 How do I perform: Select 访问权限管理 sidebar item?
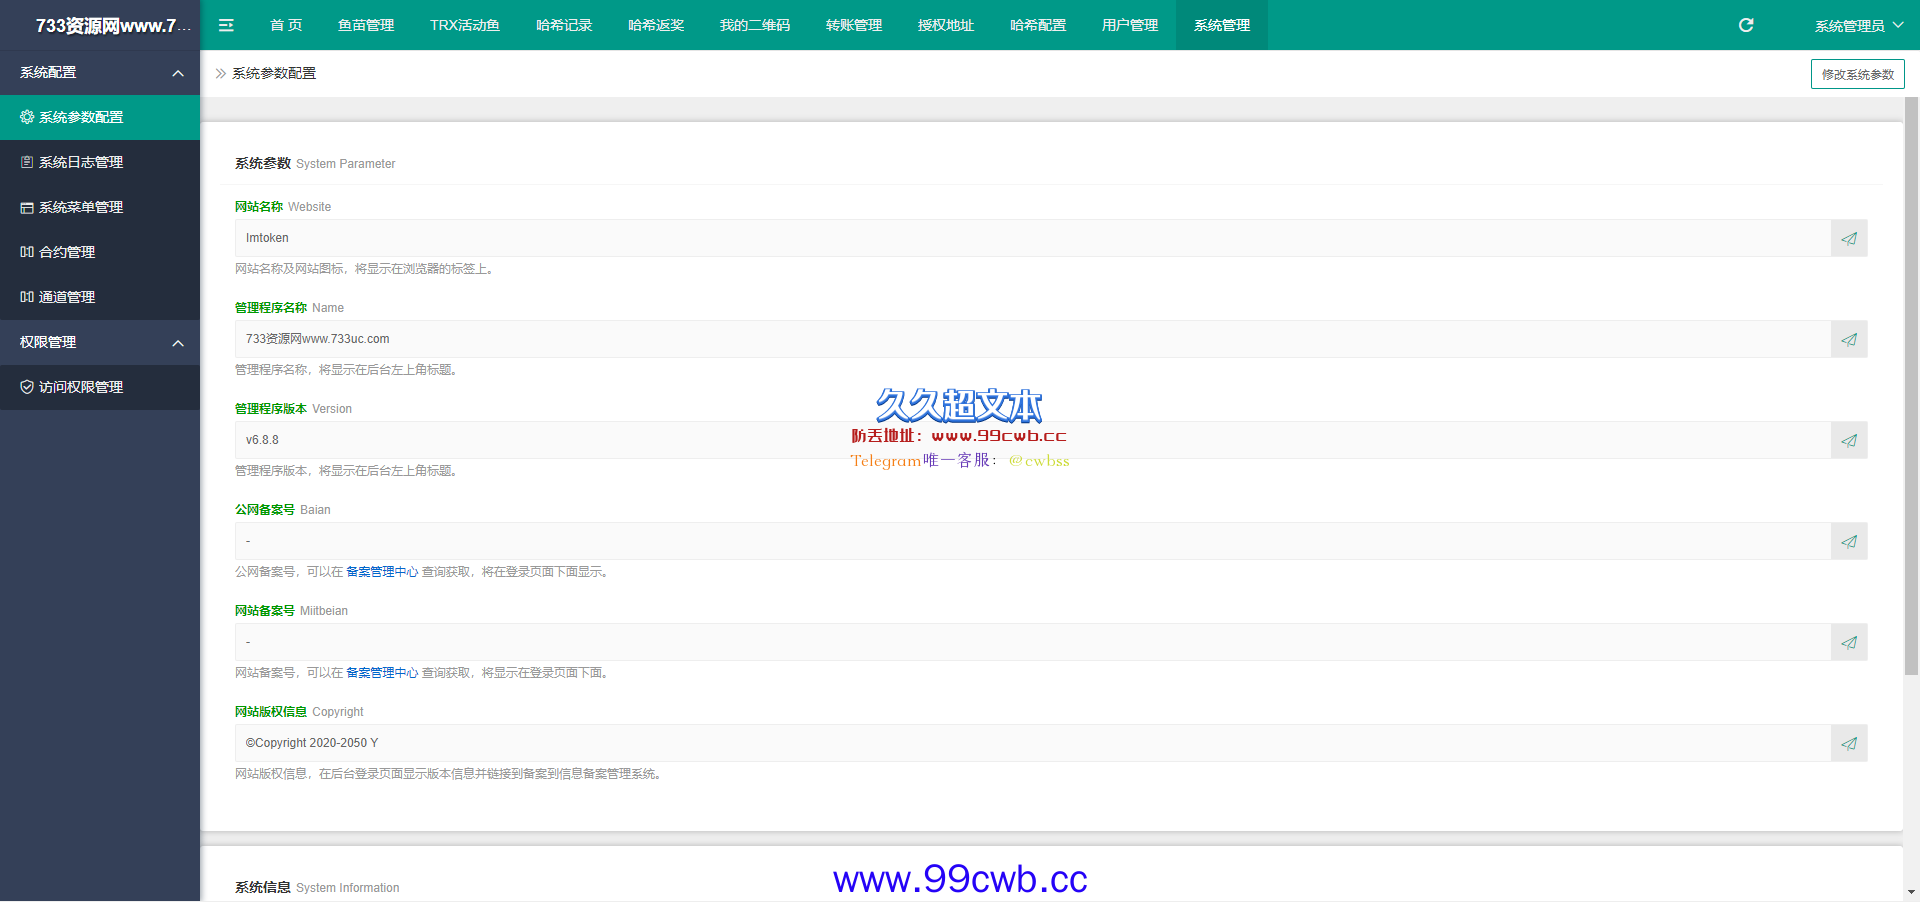[100, 387]
